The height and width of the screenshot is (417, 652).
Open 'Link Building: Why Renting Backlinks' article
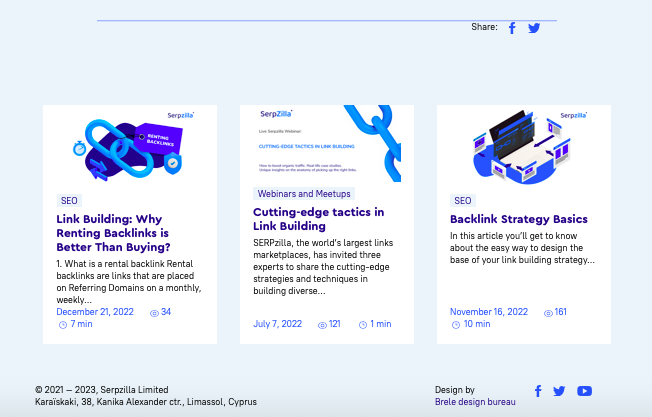pos(113,233)
